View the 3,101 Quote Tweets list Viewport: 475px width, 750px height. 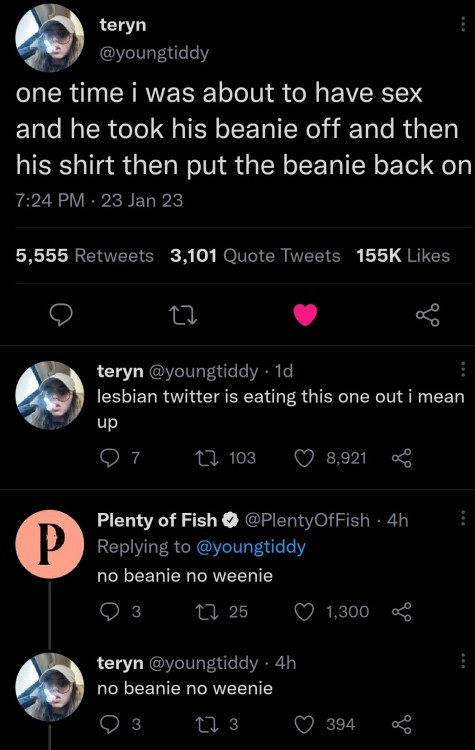tap(255, 255)
